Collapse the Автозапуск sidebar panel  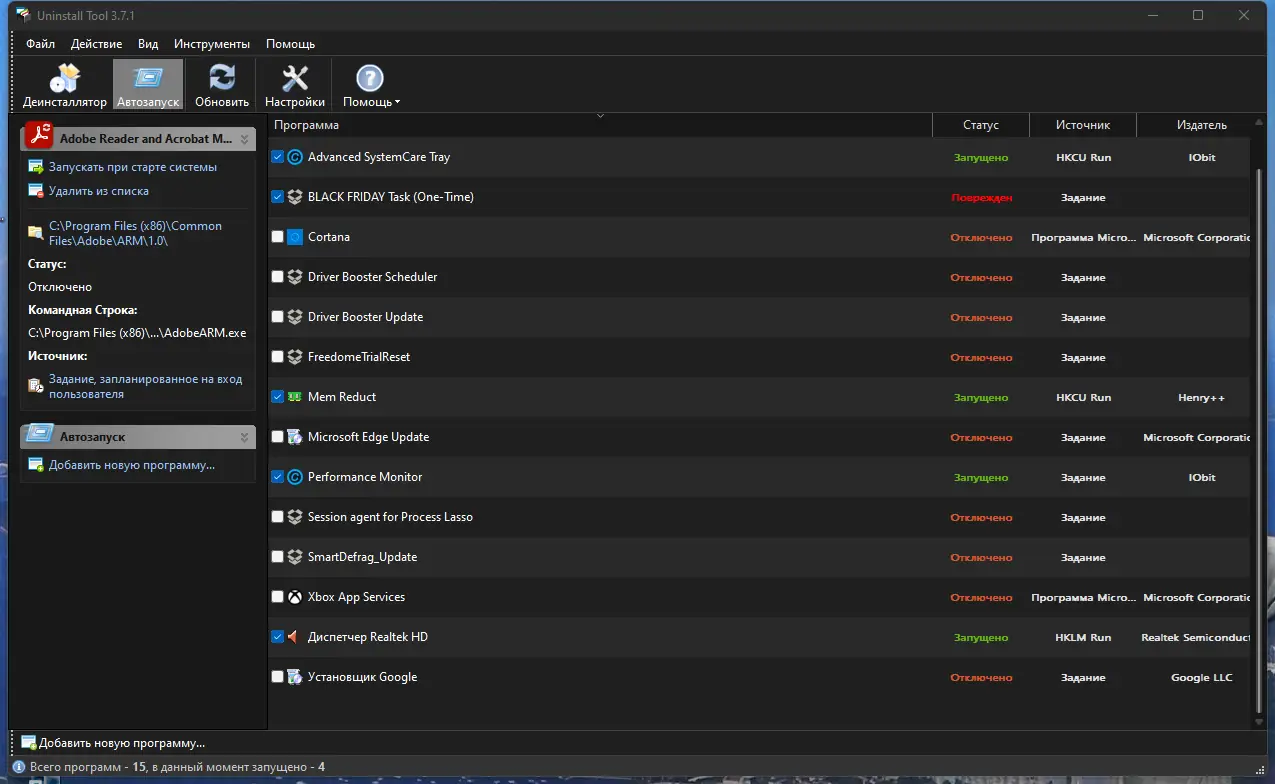pyautogui.click(x=245, y=437)
